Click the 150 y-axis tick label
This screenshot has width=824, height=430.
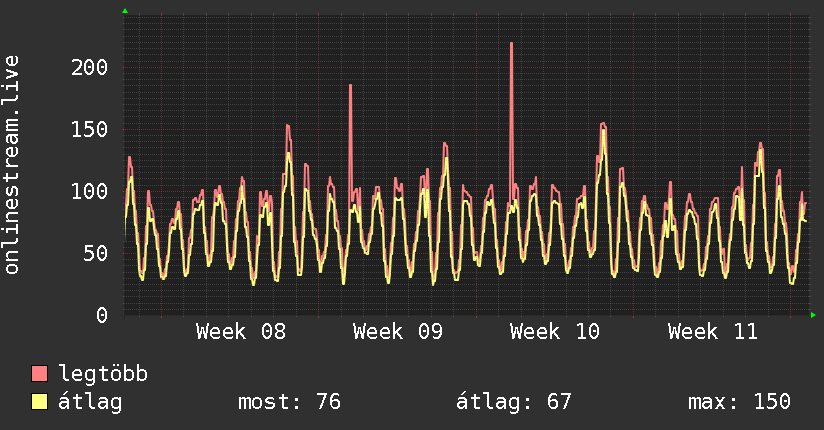(89, 129)
